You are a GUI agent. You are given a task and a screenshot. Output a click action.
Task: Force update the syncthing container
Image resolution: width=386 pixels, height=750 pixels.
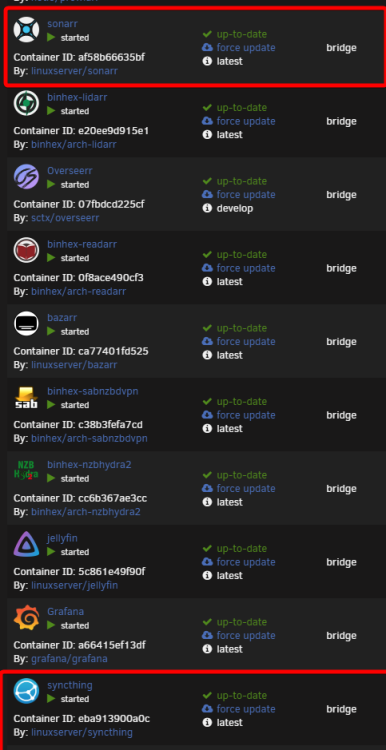tap(239, 709)
